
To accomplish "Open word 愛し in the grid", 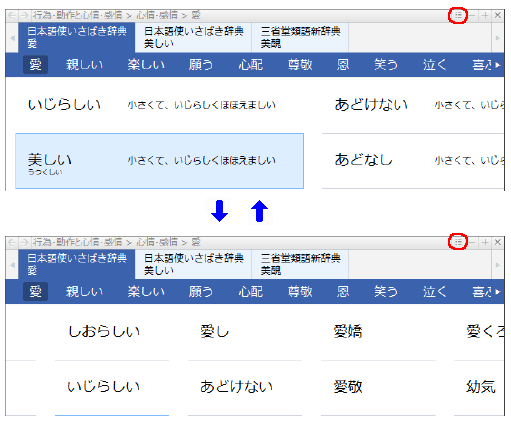I will click(245, 332).
